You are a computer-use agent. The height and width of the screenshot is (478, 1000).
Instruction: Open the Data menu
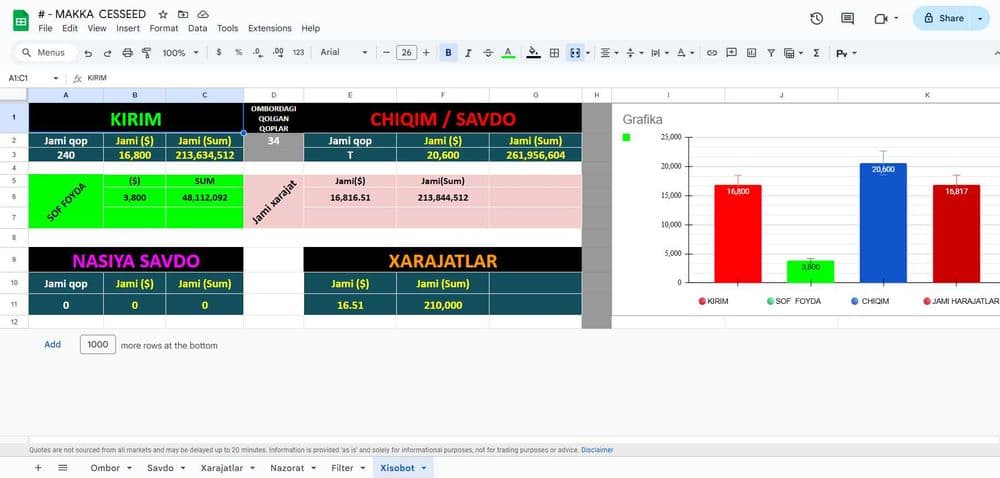(x=198, y=28)
